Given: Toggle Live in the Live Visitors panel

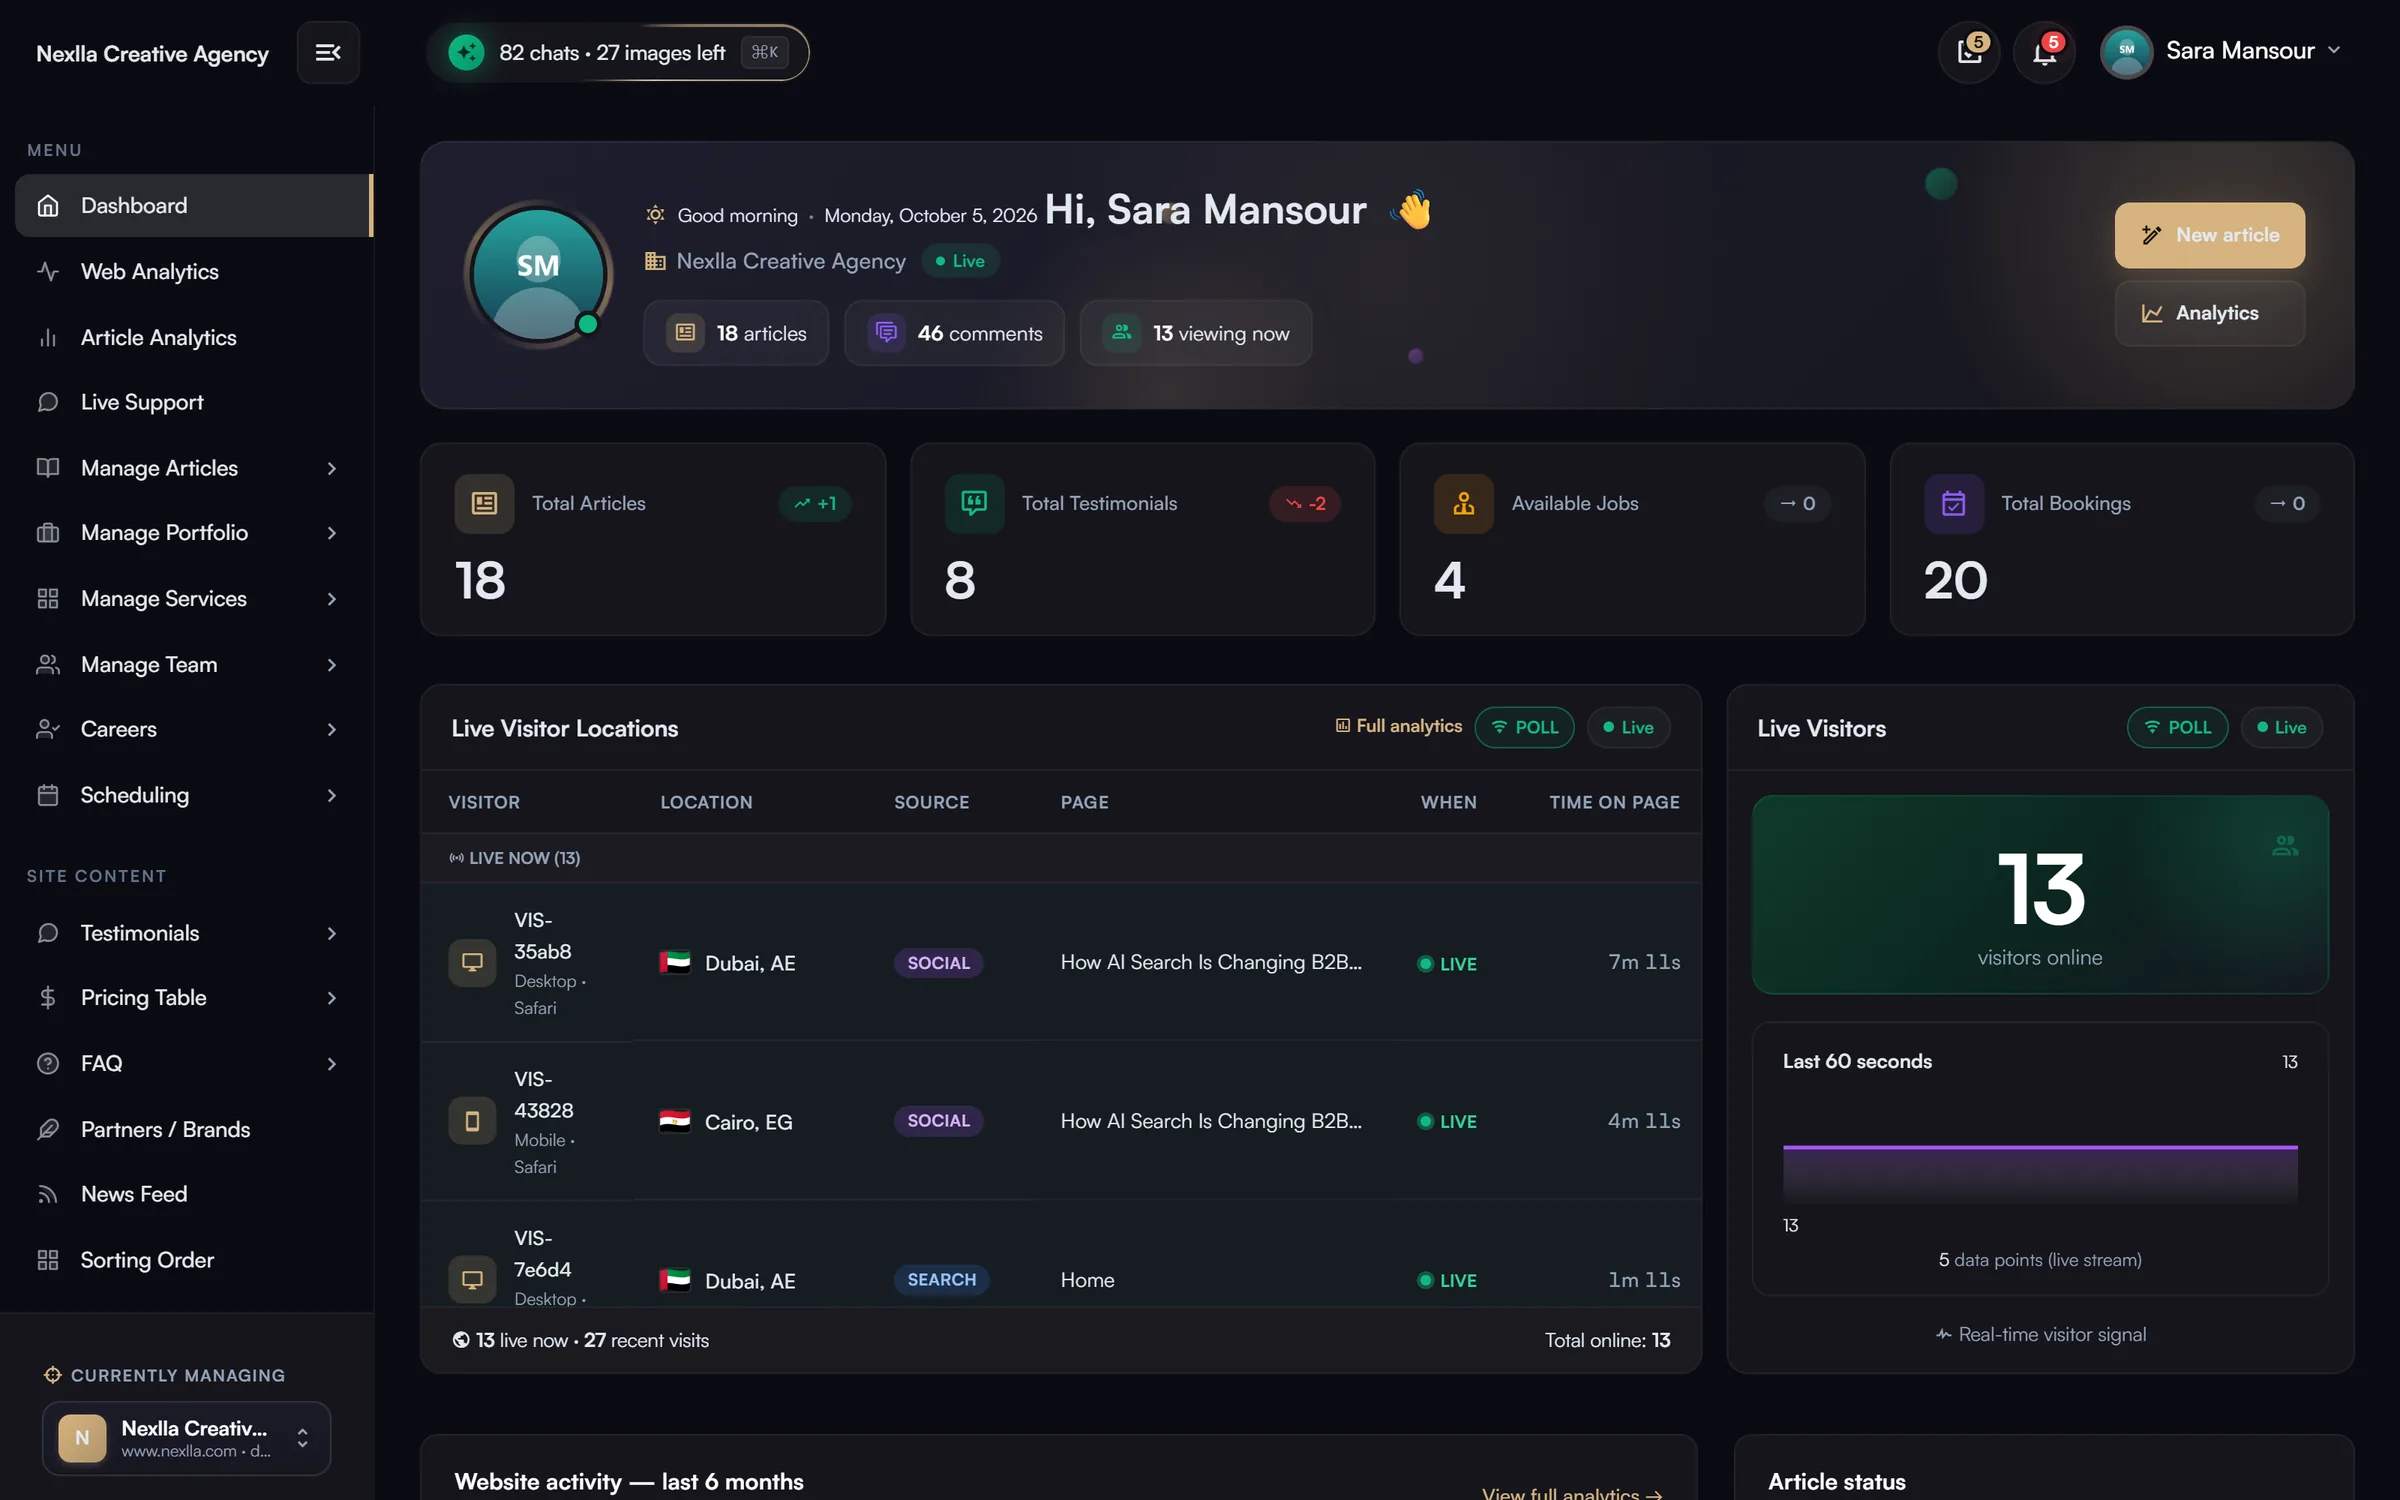Looking at the screenshot, I should point(2281,727).
